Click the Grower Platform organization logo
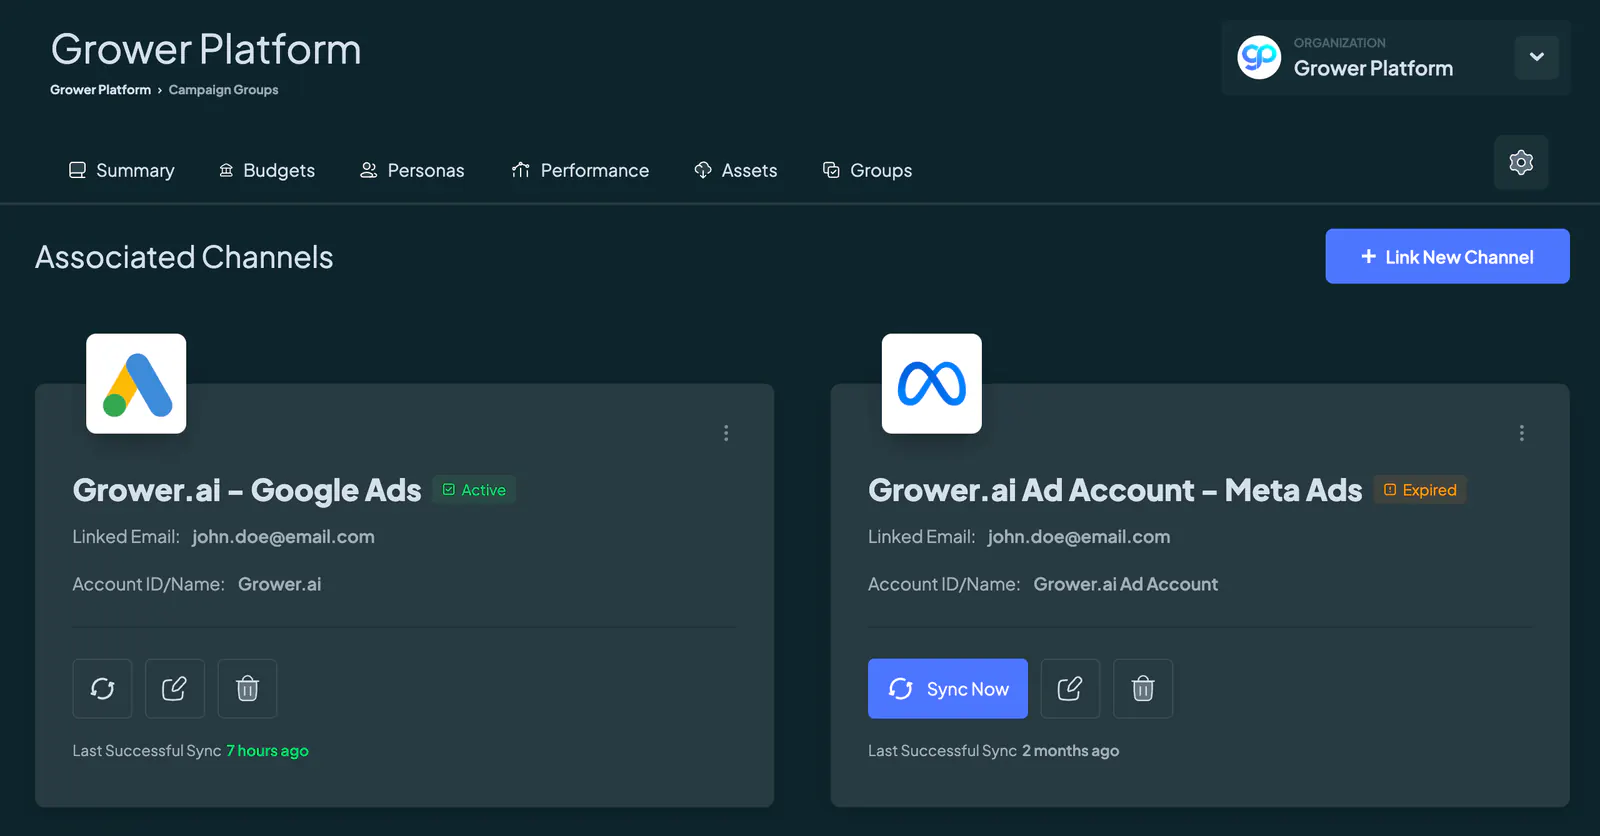 click(1259, 57)
